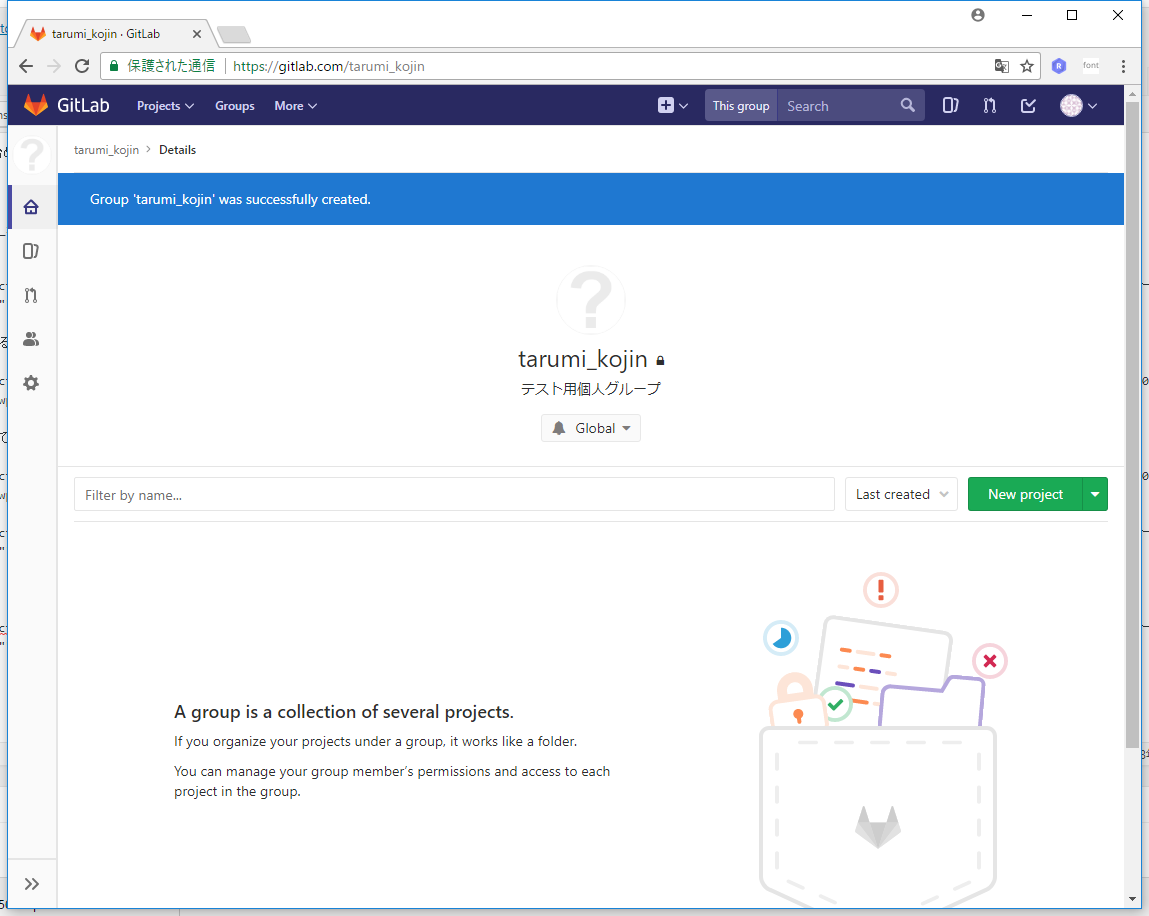Open the Todos checkmark icon

(x=1028, y=105)
